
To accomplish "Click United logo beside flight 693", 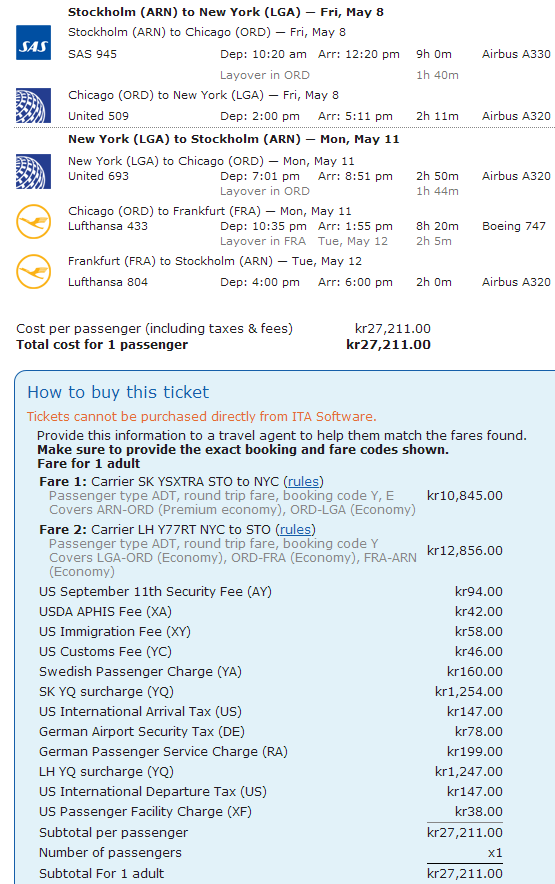I will [x=33, y=171].
